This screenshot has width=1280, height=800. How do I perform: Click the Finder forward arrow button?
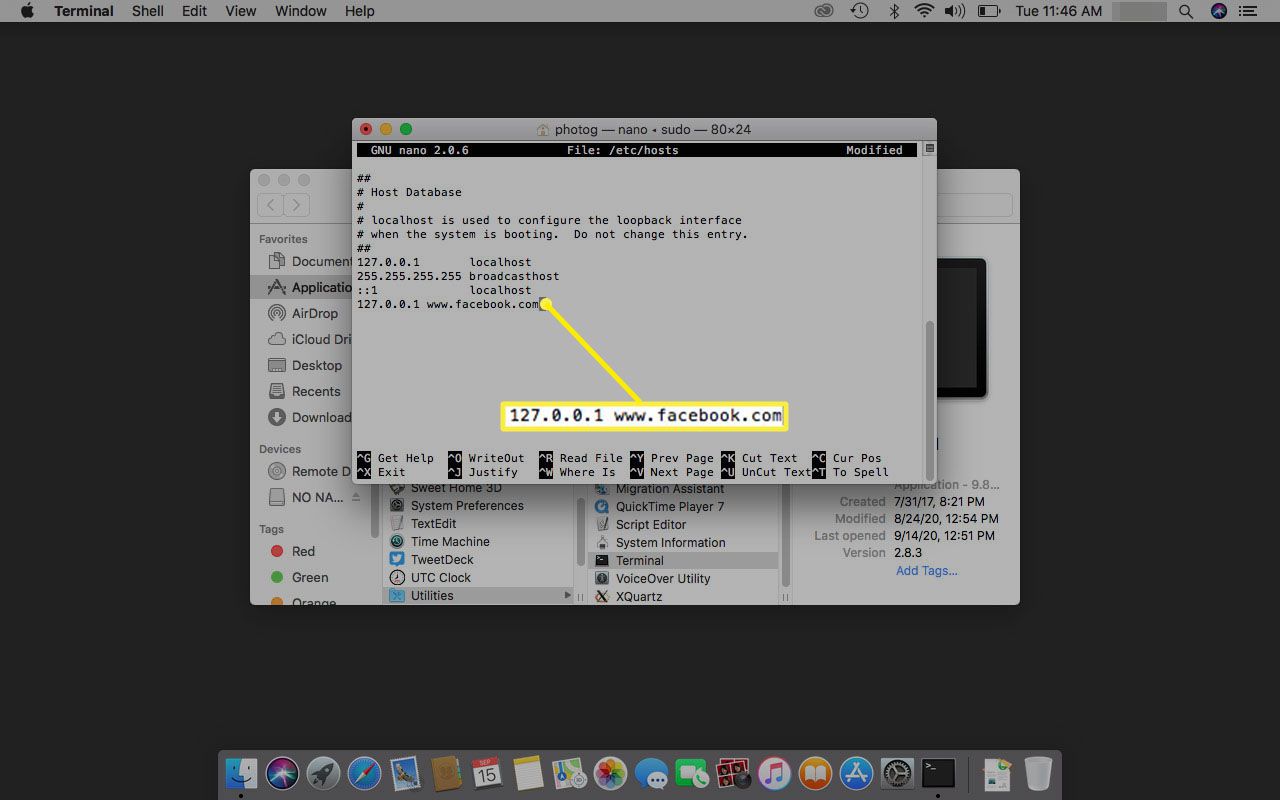click(297, 205)
